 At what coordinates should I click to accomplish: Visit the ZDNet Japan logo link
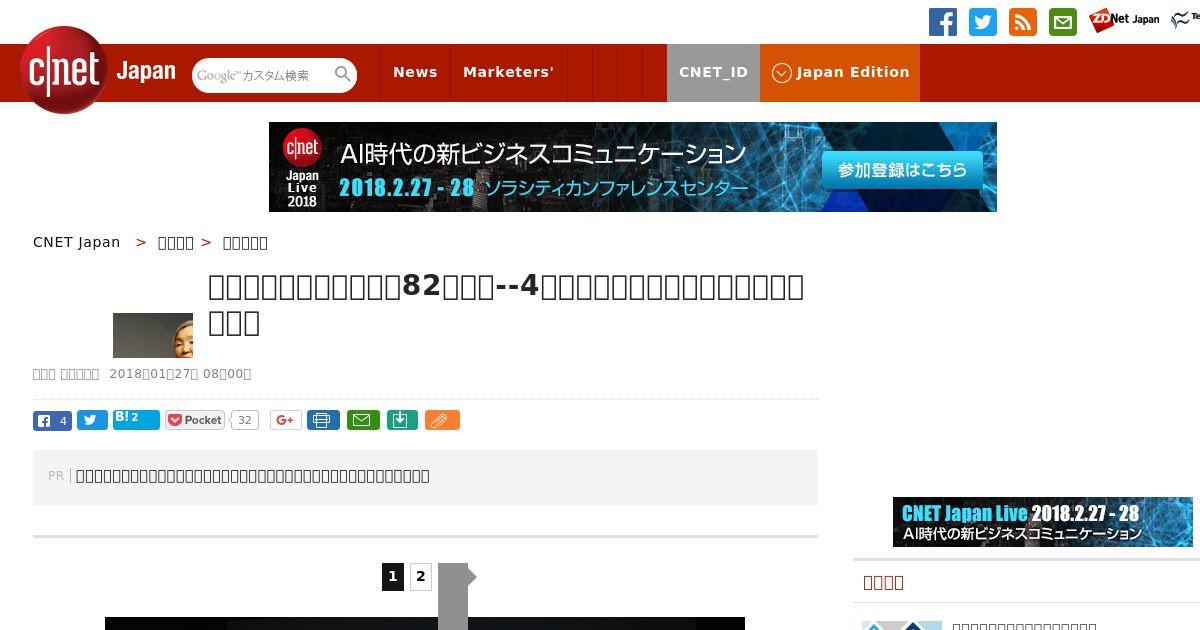[1124, 20]
